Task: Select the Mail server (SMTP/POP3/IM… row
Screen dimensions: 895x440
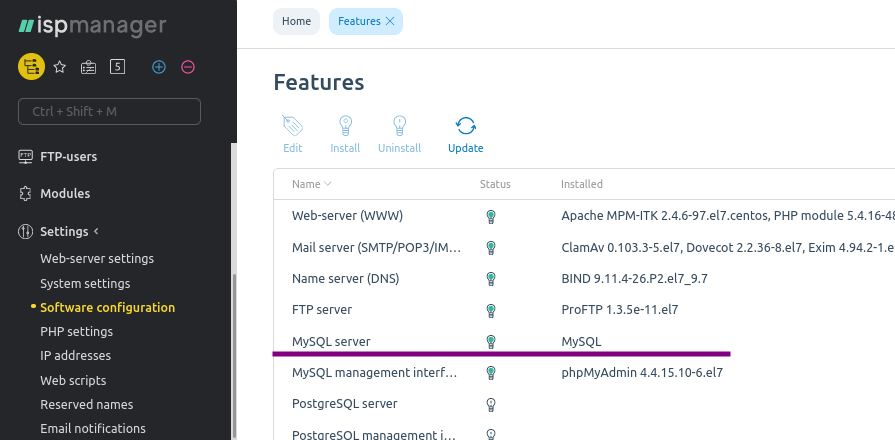Action: [x=584, y=248]
